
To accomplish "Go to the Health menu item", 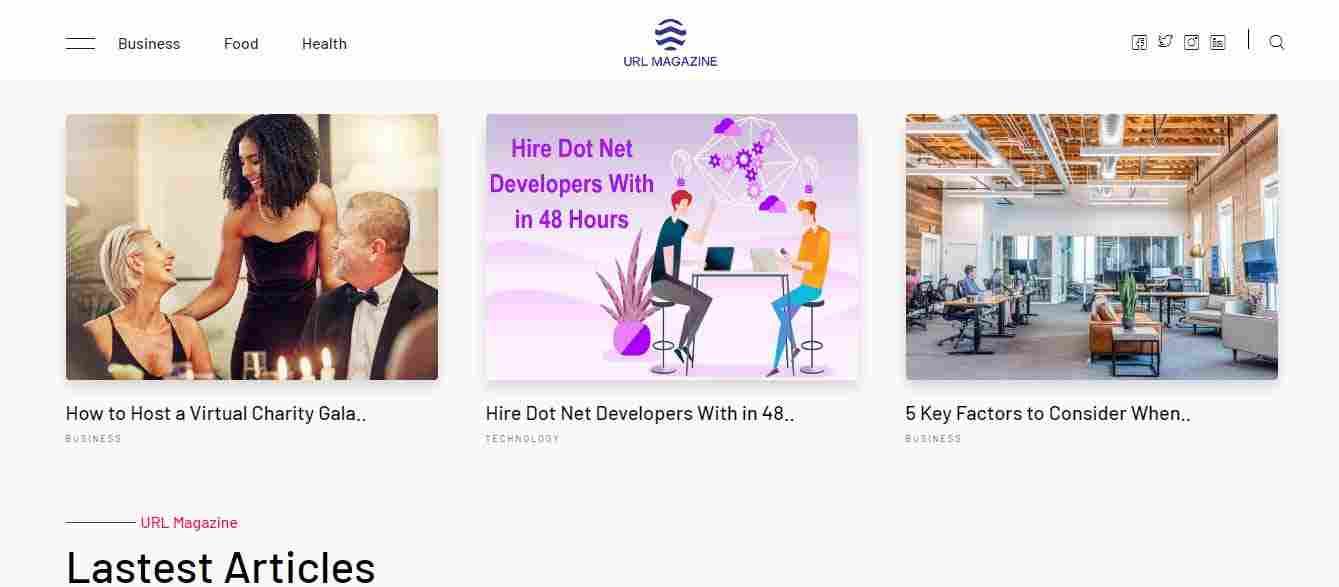I will tap(324, 44).
